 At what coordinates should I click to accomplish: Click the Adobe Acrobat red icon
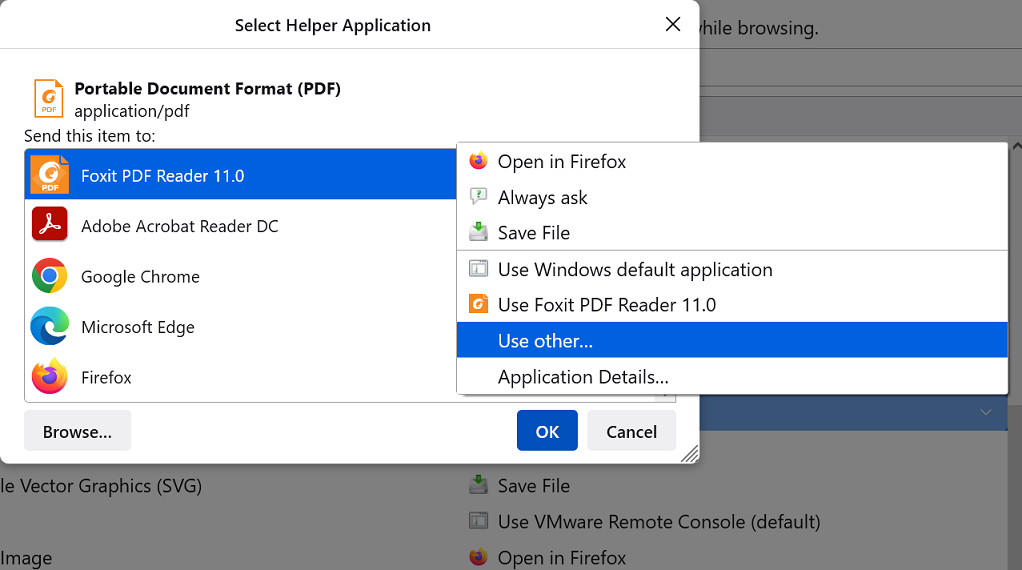[50, 224]
